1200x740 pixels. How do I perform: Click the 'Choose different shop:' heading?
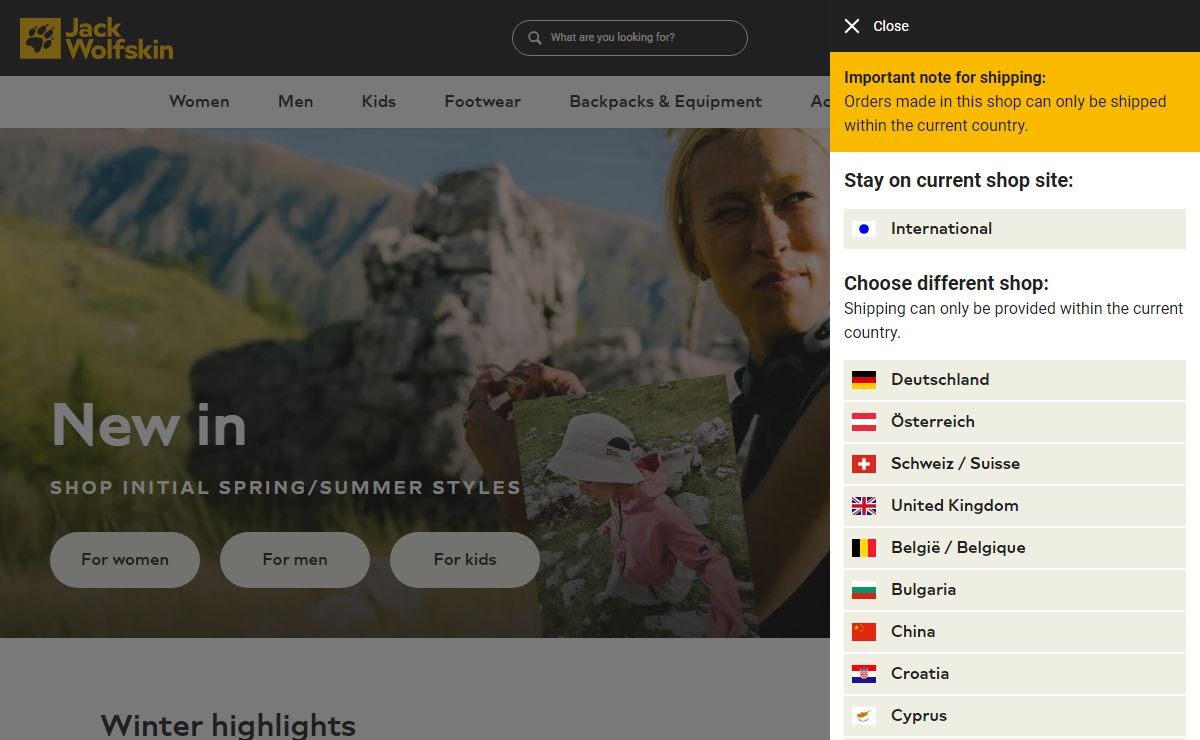pos(946,283)
